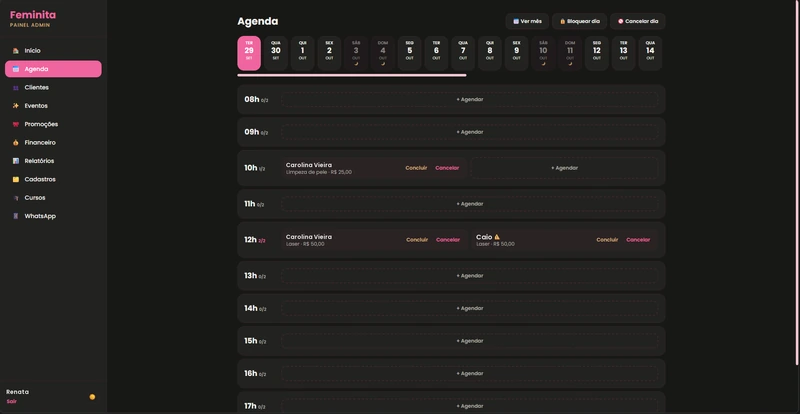Click the WhatsApp phone icon
The image size is (800, 414).
[x=16, y=216]
